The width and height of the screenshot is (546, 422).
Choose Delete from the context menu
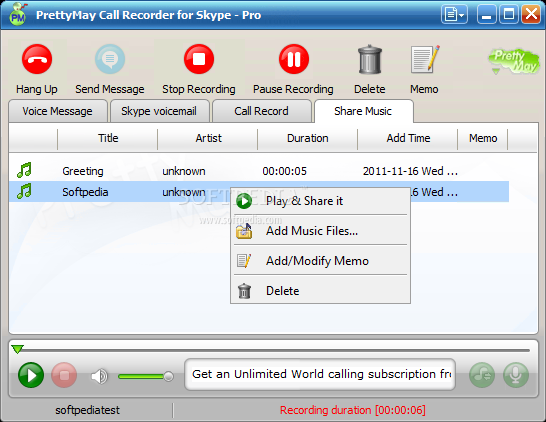pyautogui.click(x=320, y=291)
